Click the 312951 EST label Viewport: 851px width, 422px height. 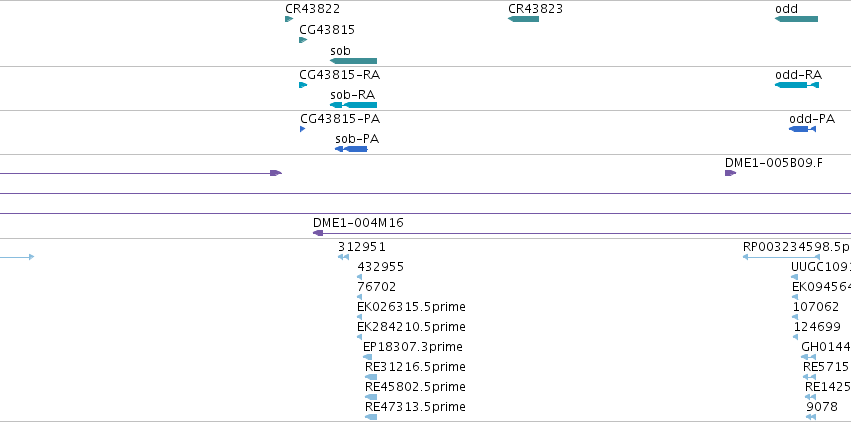tap(361, 247)
